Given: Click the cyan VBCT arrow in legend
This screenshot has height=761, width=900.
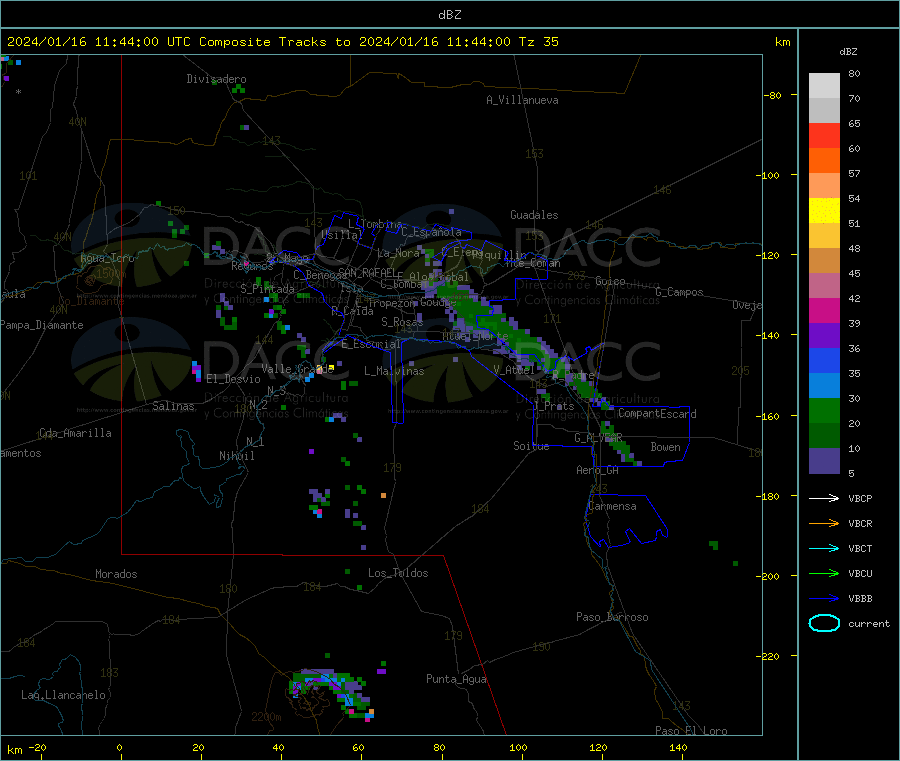Looking at the screenshot, I should coord(824,549).
